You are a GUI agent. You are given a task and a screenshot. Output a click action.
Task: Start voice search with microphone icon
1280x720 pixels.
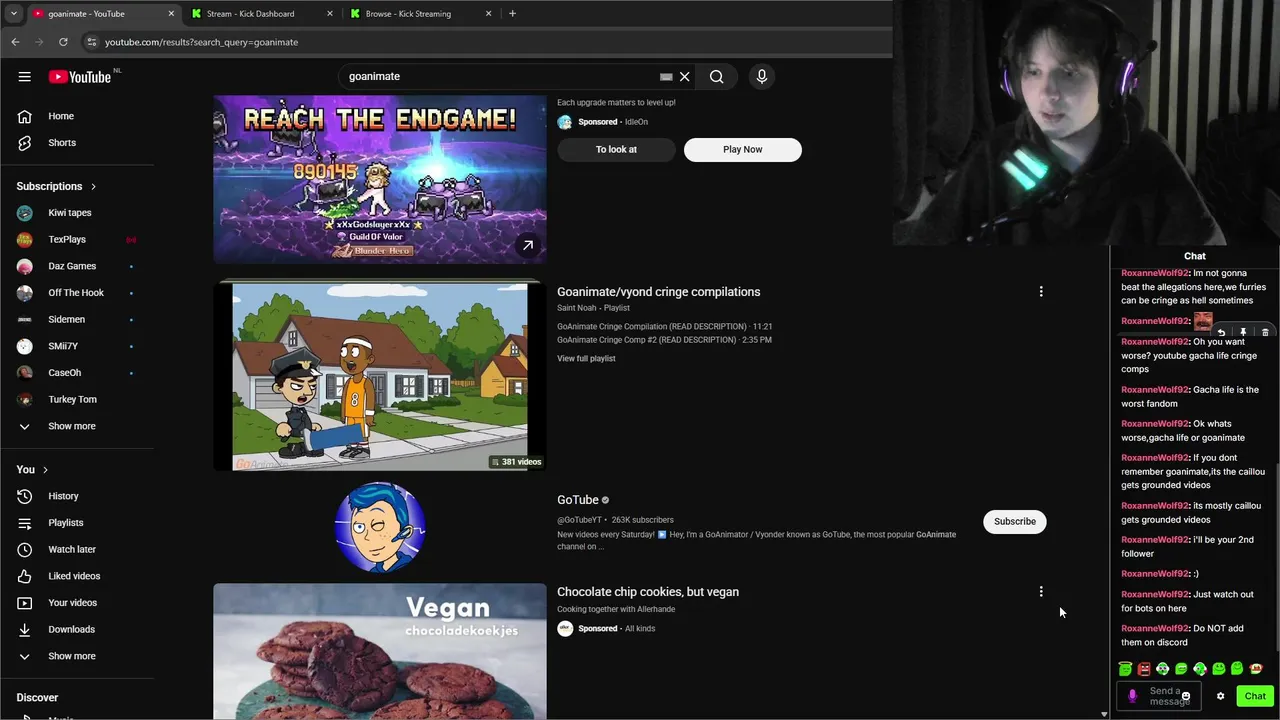pos(761,76)
